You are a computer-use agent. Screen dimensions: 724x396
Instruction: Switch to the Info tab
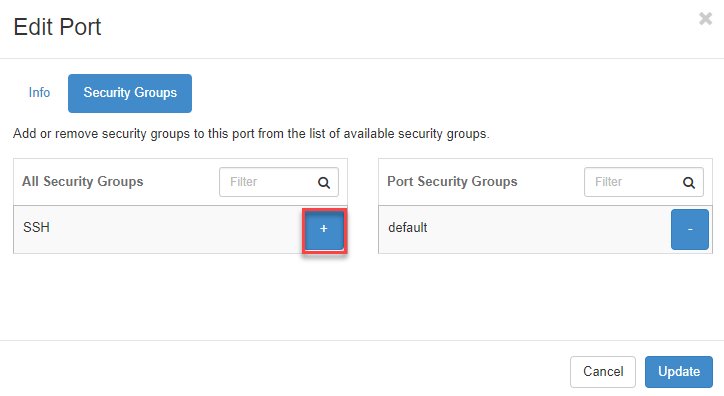coord(39,93)
